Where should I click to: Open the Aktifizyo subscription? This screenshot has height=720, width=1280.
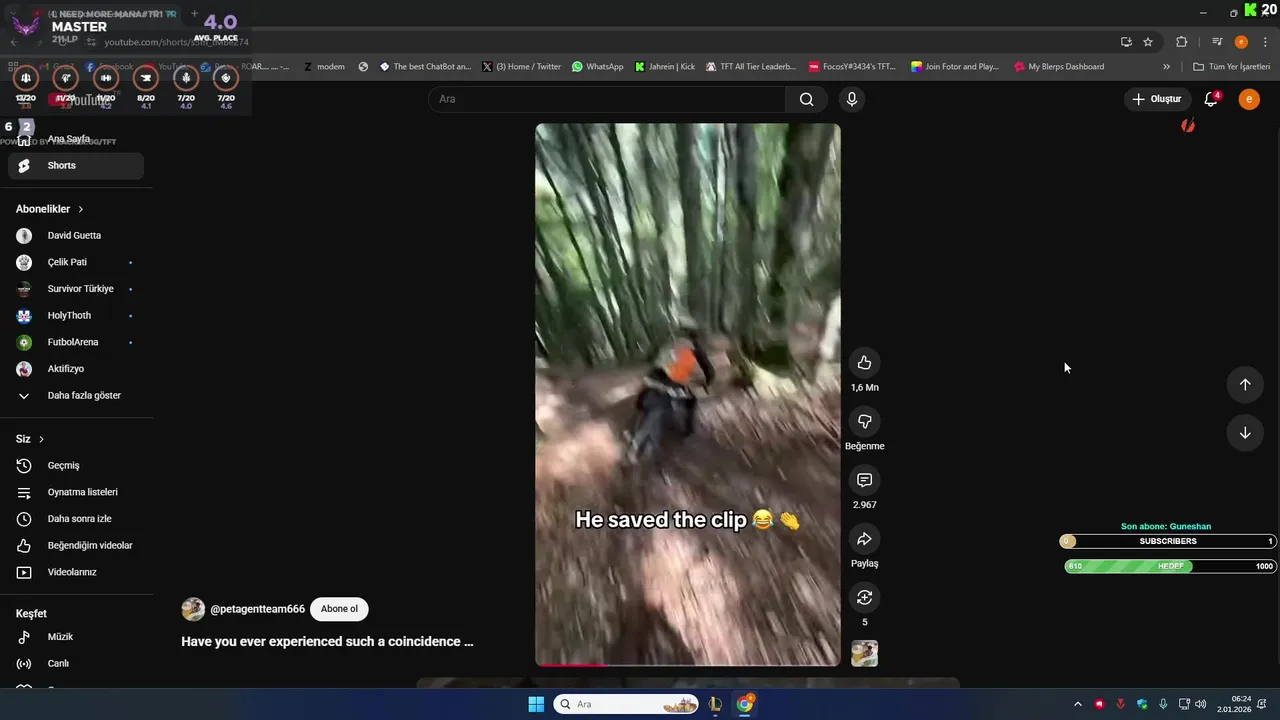click(76, 369)
